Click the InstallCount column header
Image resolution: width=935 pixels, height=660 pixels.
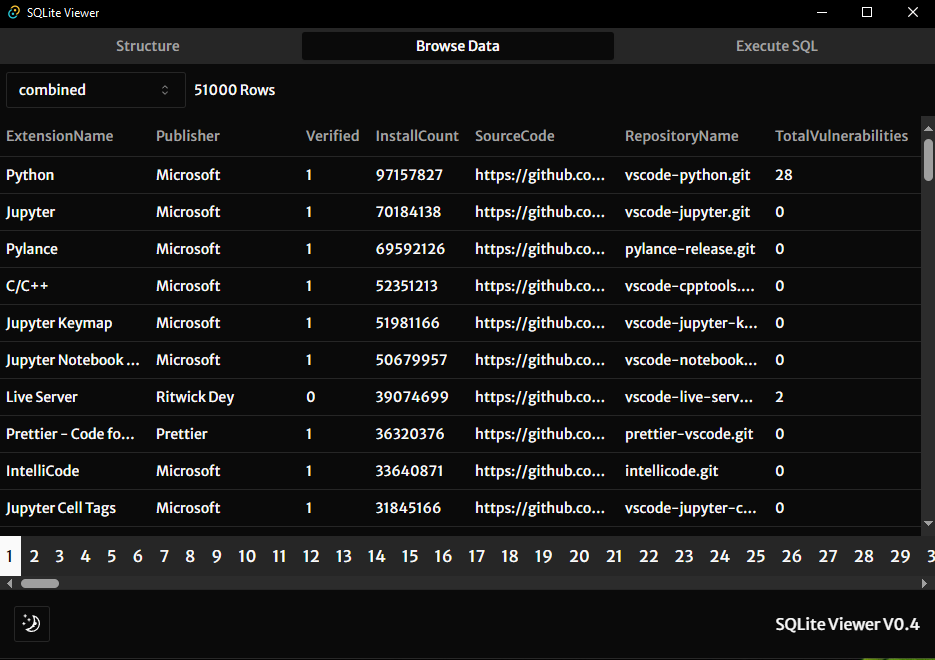417,136
